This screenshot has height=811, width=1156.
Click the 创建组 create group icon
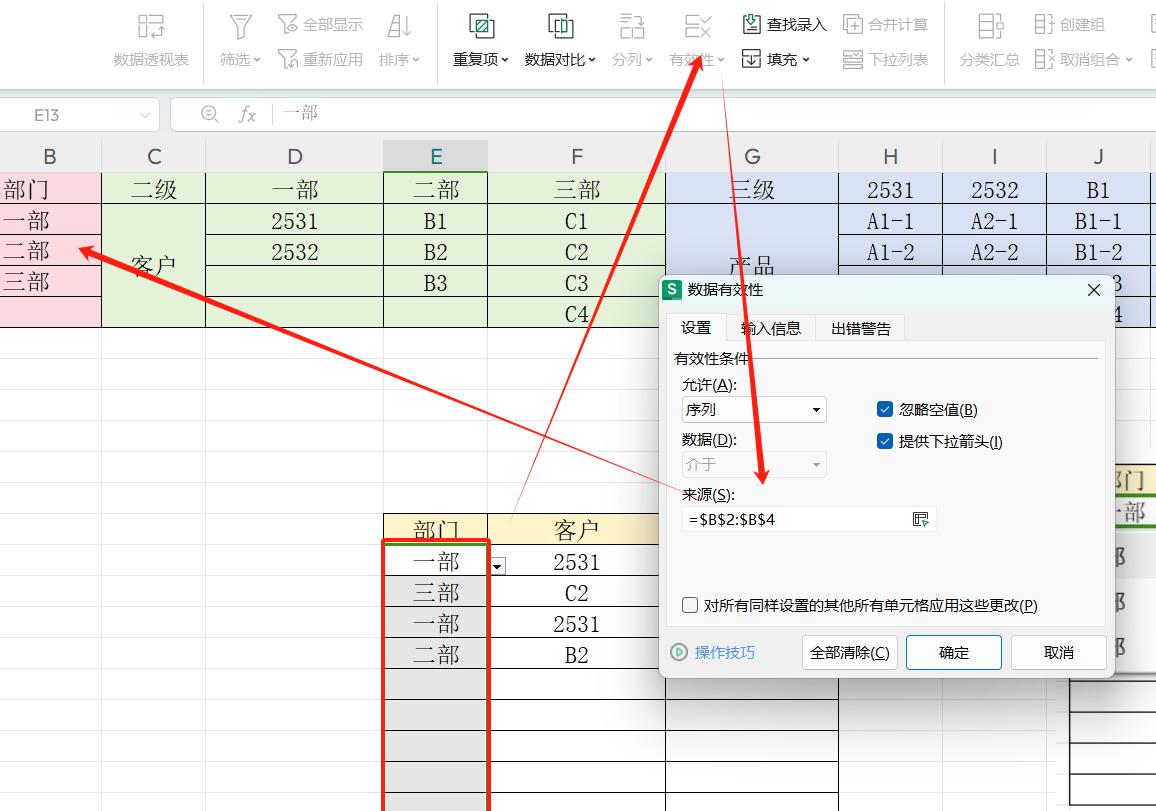pyautogui.click(x=1044, y=24)
